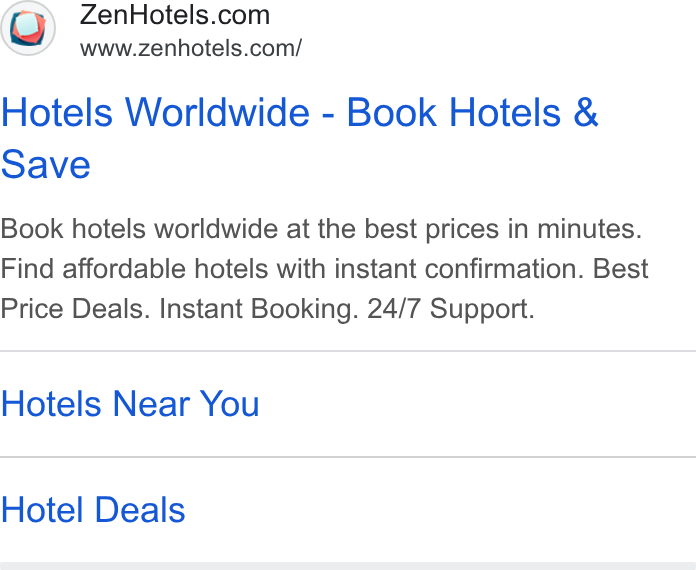
Task: Click the gray separator bar below 'Hotel Deals'
Action: [348, 566]
